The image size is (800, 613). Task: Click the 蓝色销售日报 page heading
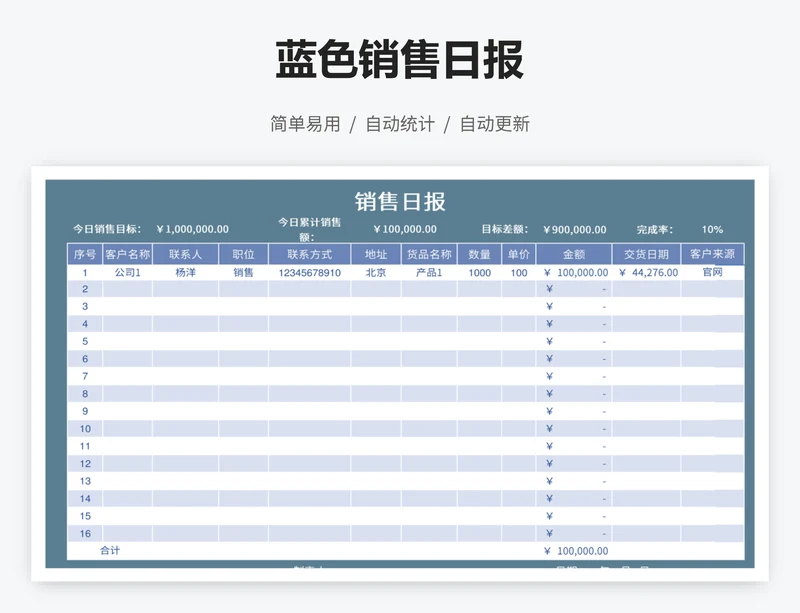[x=400, y=60]
